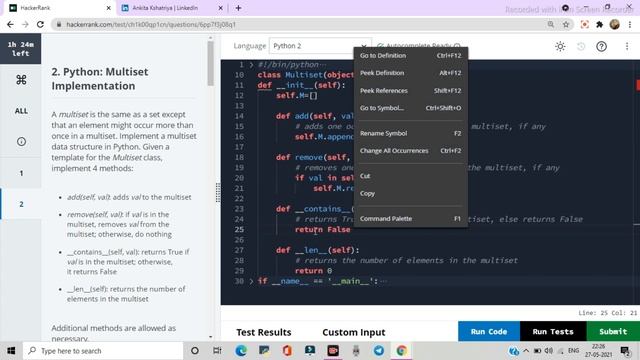640x360 pixels.
Task: Click the browser back arrow
Action: [10, 24]
